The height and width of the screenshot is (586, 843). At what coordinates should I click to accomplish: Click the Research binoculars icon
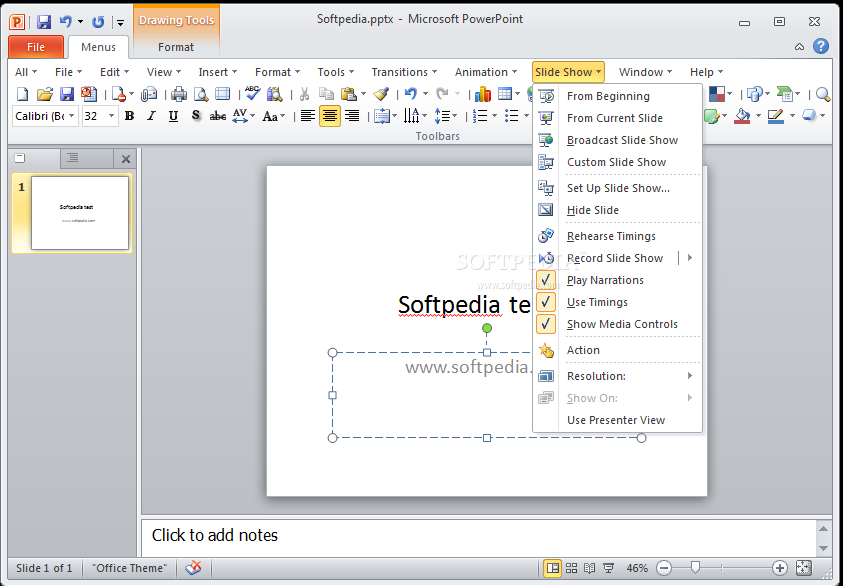click(275, 95)
